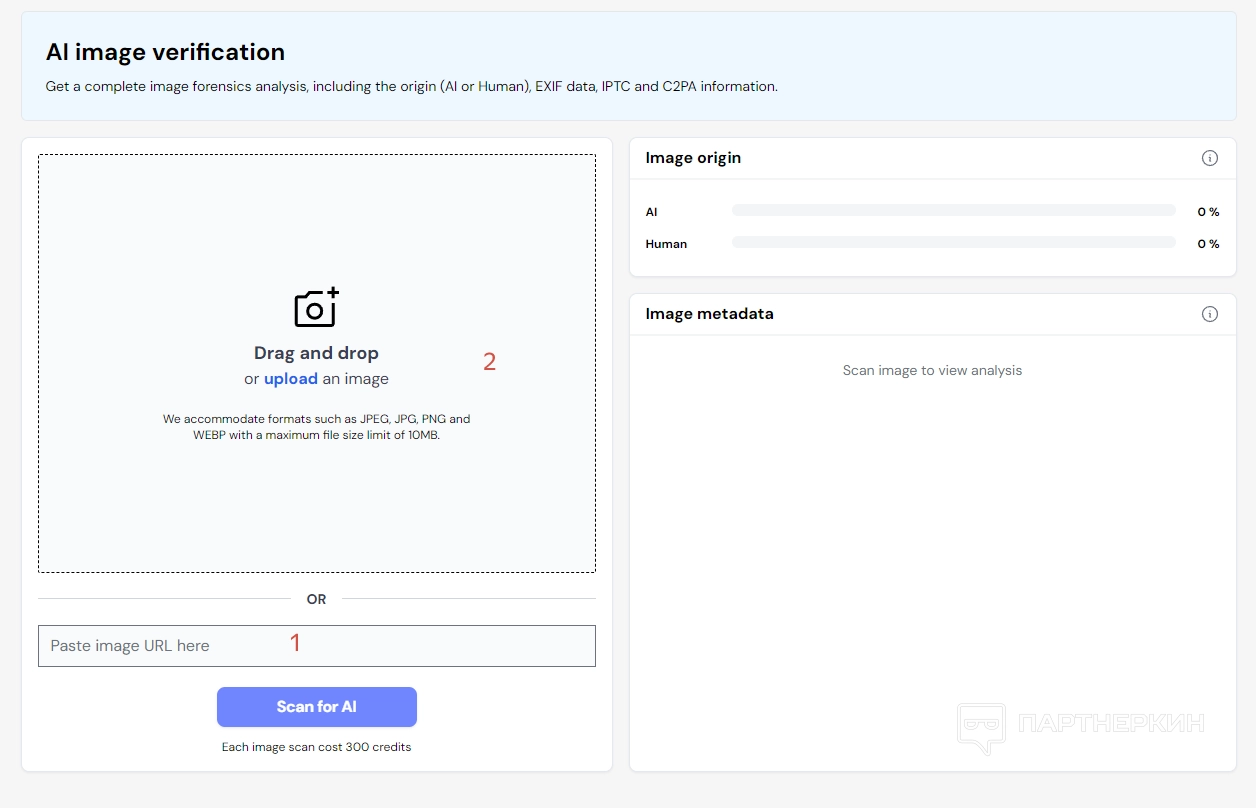The height and width of the screenshot is (808, 1256).
Task: Click the Human percentage progress bar
Action: (x=953, y=243)
